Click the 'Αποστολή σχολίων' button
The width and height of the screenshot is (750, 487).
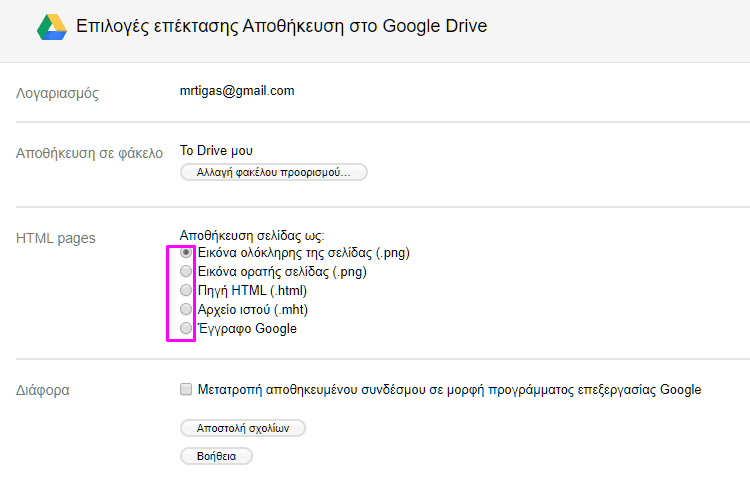[x=243, y=428]
